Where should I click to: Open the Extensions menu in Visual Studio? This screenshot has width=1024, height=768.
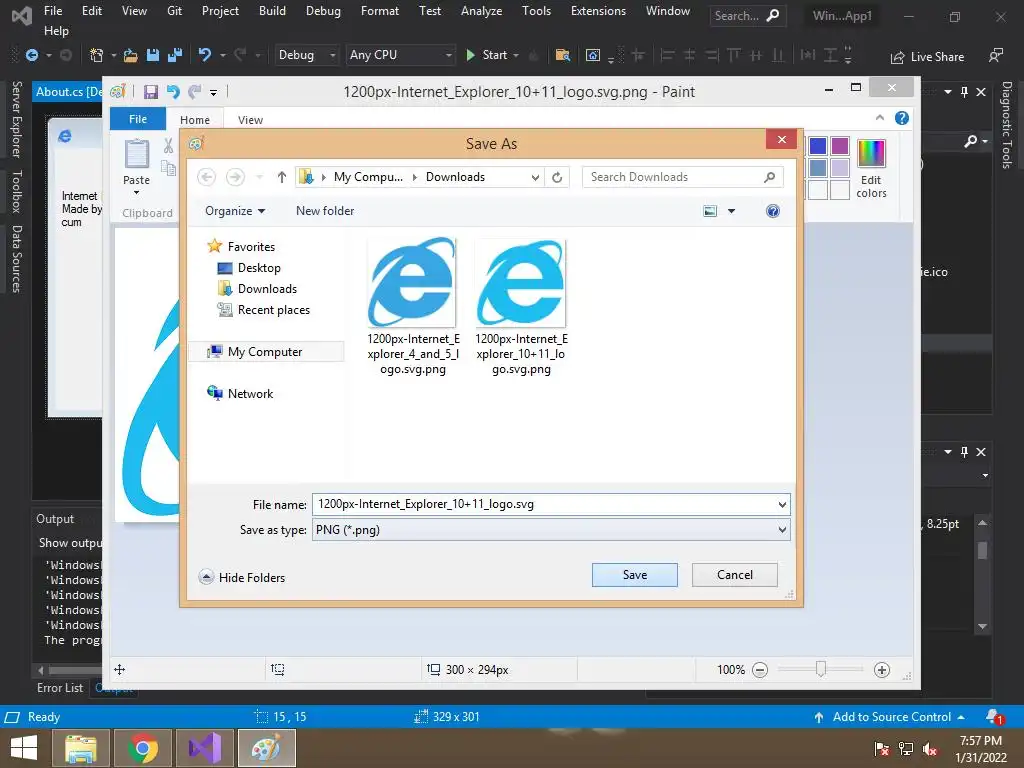point(598,11)
